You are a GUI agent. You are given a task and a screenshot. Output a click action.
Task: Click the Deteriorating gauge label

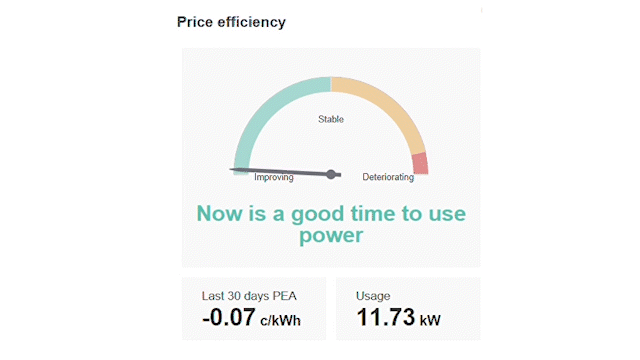tap(388, 177)
